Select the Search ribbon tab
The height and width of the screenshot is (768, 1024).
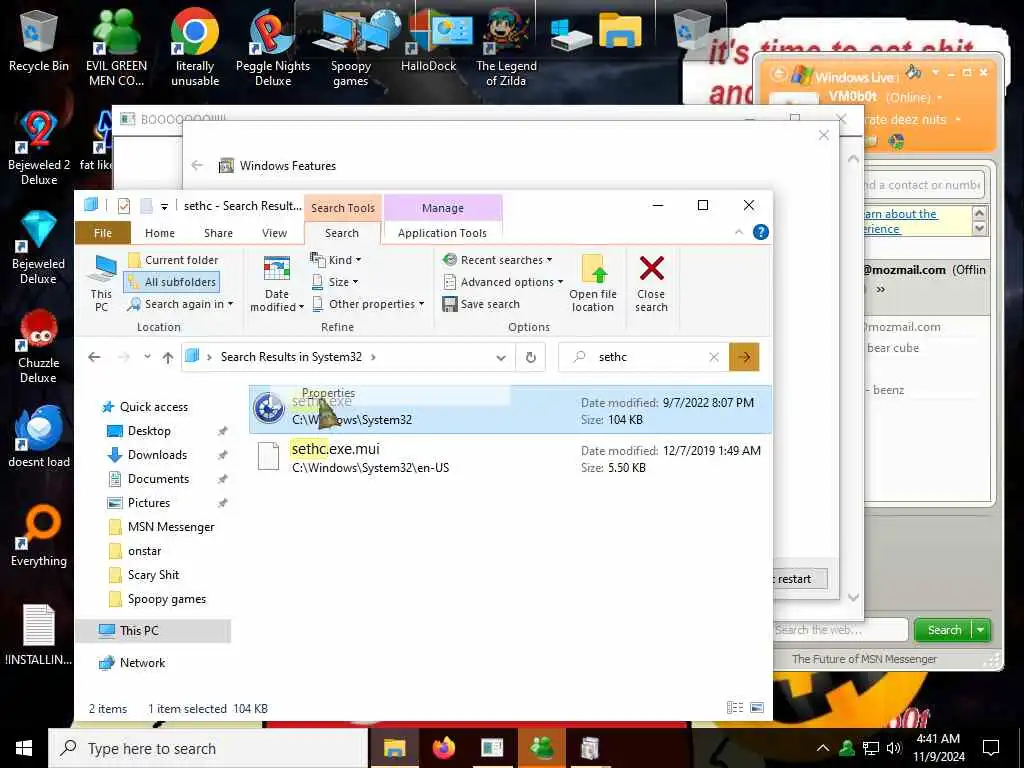coord(342,233)
